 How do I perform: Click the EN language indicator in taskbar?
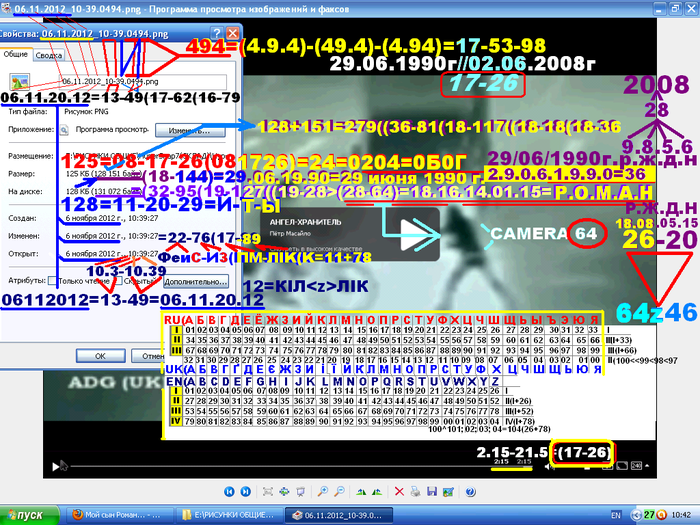point(616,515)
